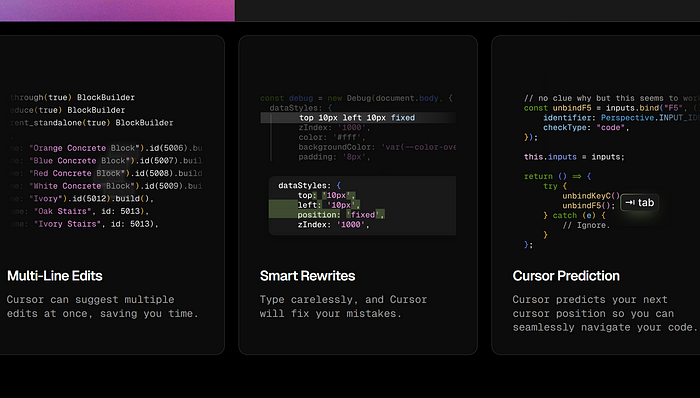Click the "White Concrete Block" code line
Screen dimensions: 700x398
[x=106, y=186]
